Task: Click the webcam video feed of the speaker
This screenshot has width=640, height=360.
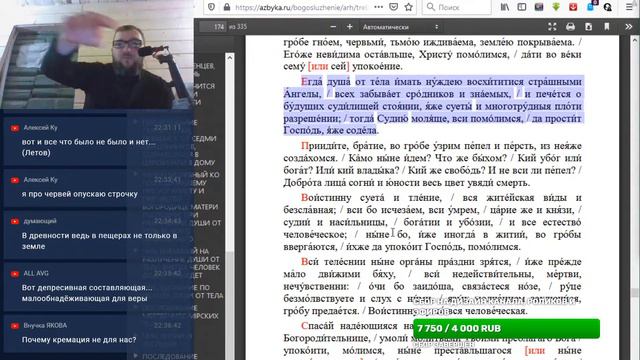Action: (x=97, y=55)
